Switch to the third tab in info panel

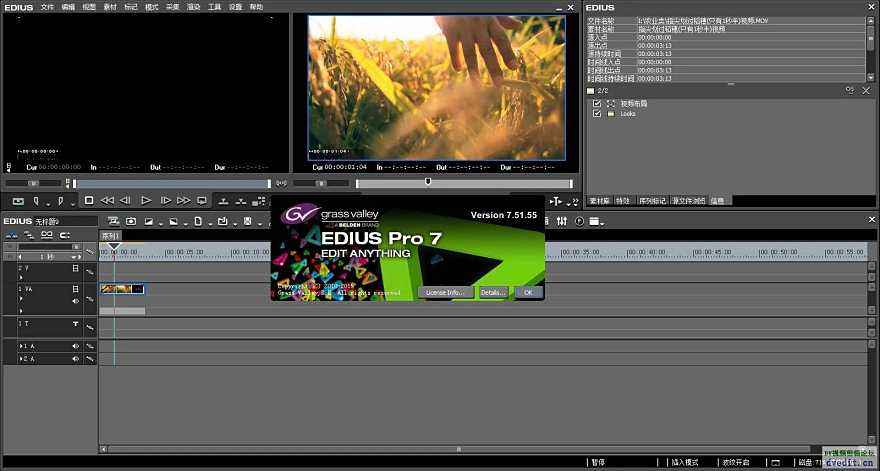click(653, 200)
